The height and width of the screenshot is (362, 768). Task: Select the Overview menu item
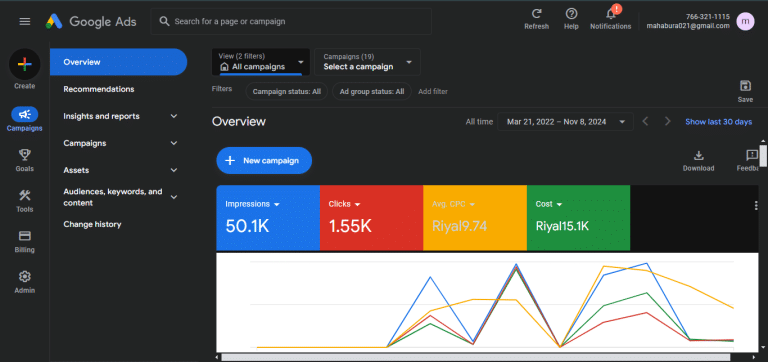pos(119,62)
